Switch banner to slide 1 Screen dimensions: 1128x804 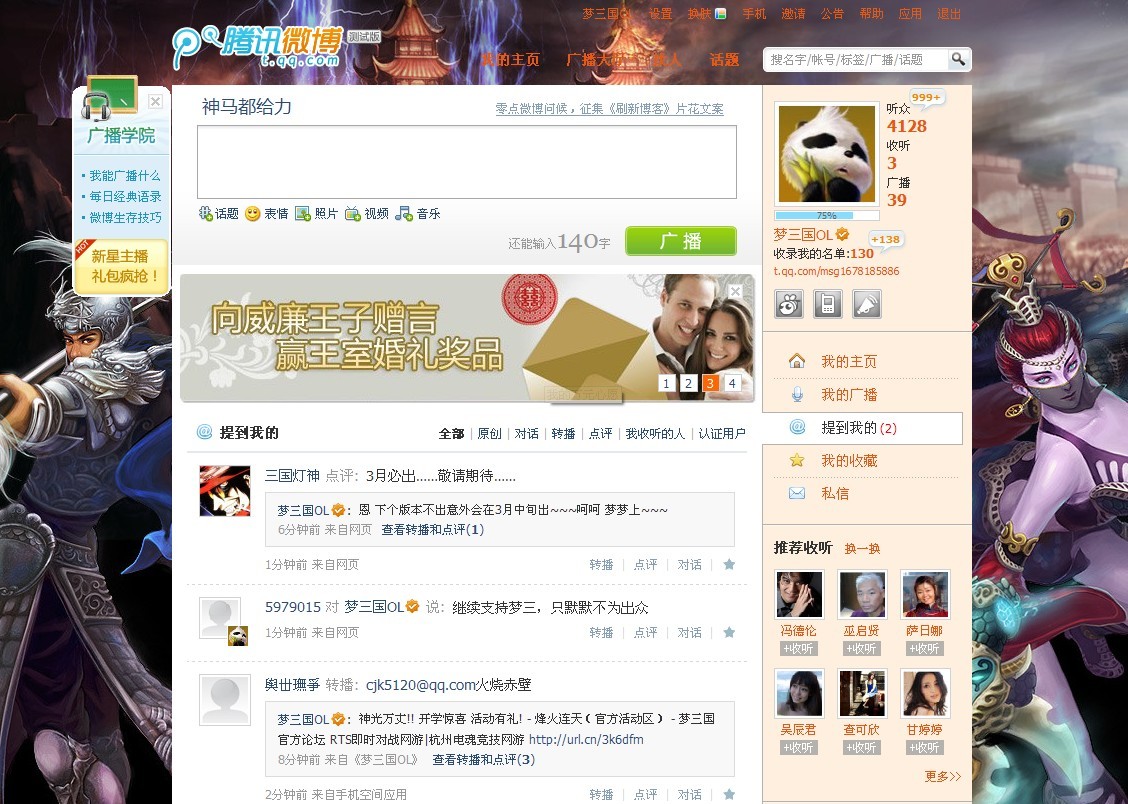666,383
